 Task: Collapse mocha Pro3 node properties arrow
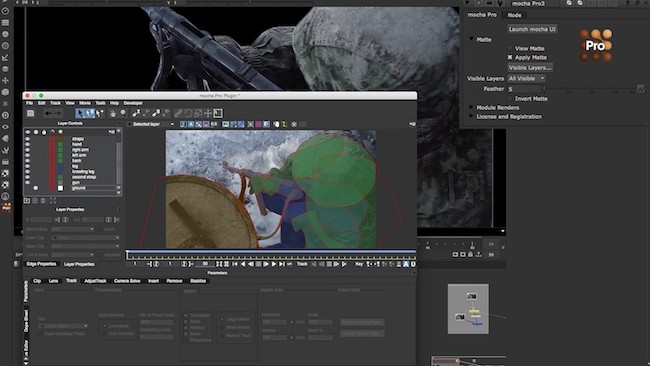[x=468, y=3]
